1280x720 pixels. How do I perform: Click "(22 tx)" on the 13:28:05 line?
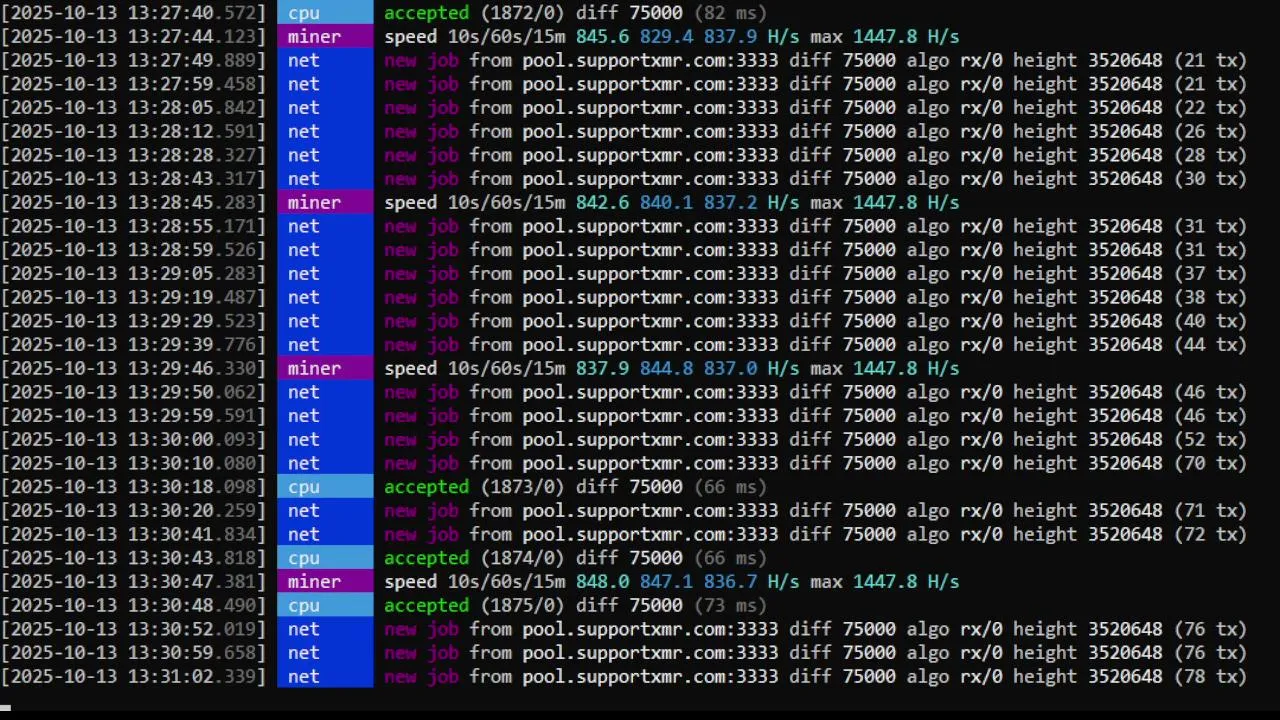click(1210, 108)
